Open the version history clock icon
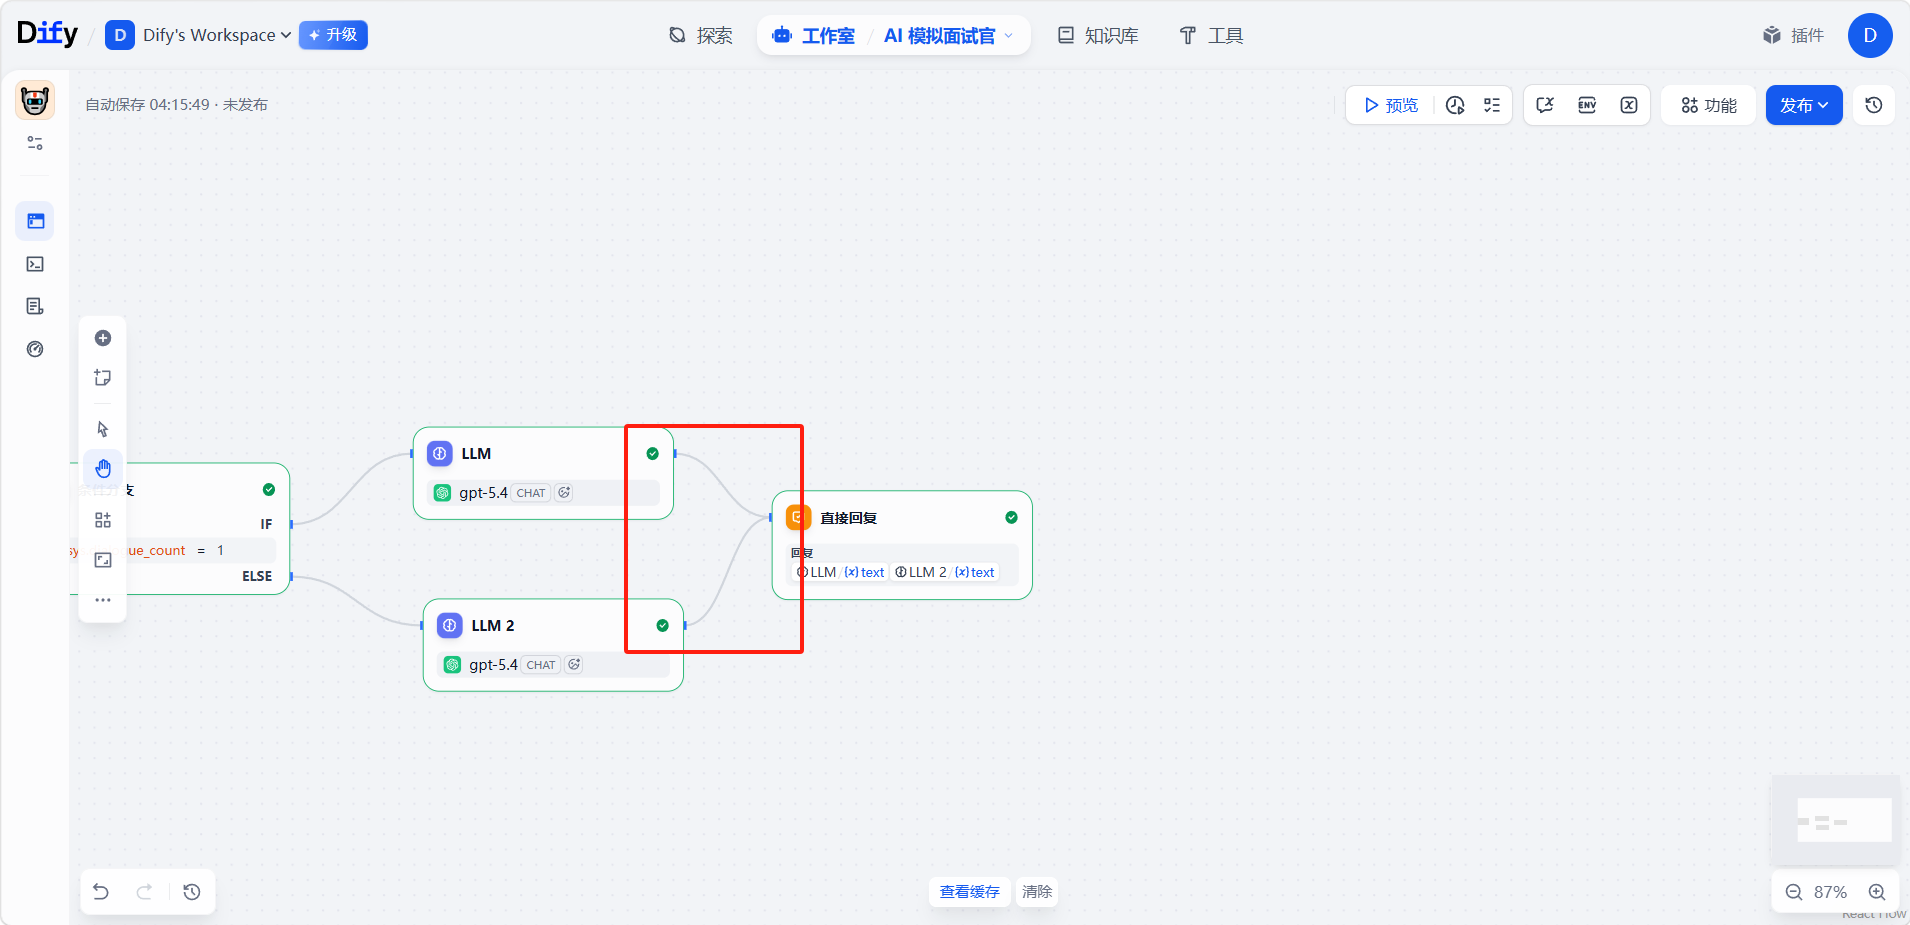 [1874, 105]
